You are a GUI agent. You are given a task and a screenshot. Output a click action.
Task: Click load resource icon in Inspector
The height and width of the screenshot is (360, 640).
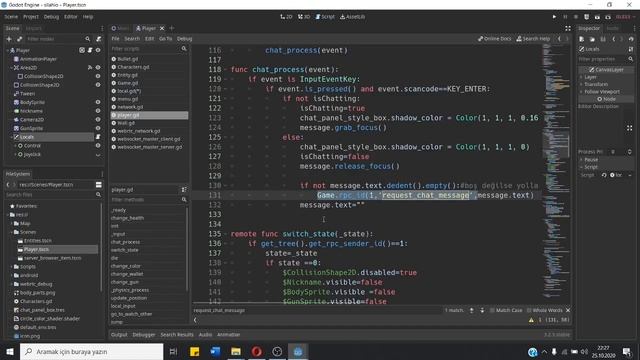592,39
